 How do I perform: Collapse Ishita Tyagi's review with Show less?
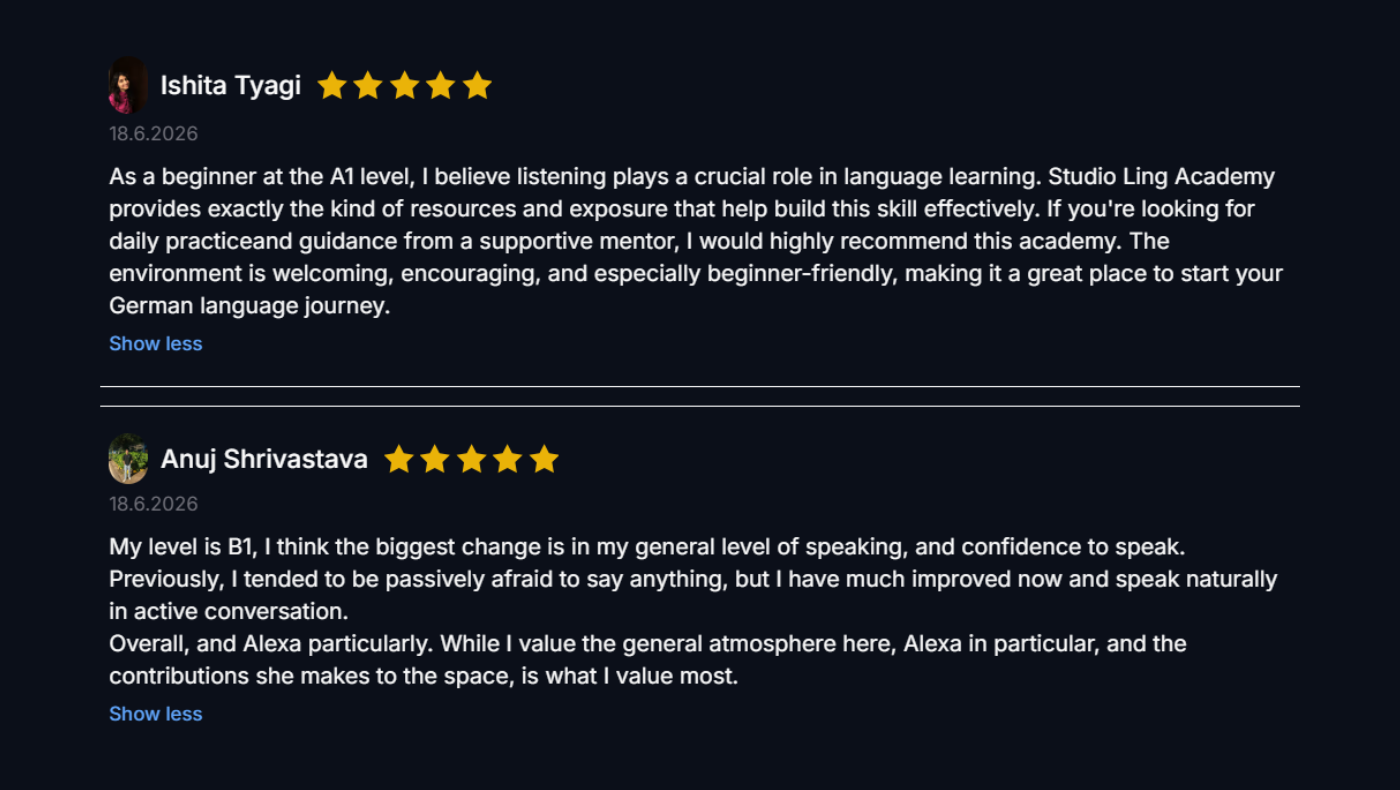156,343
